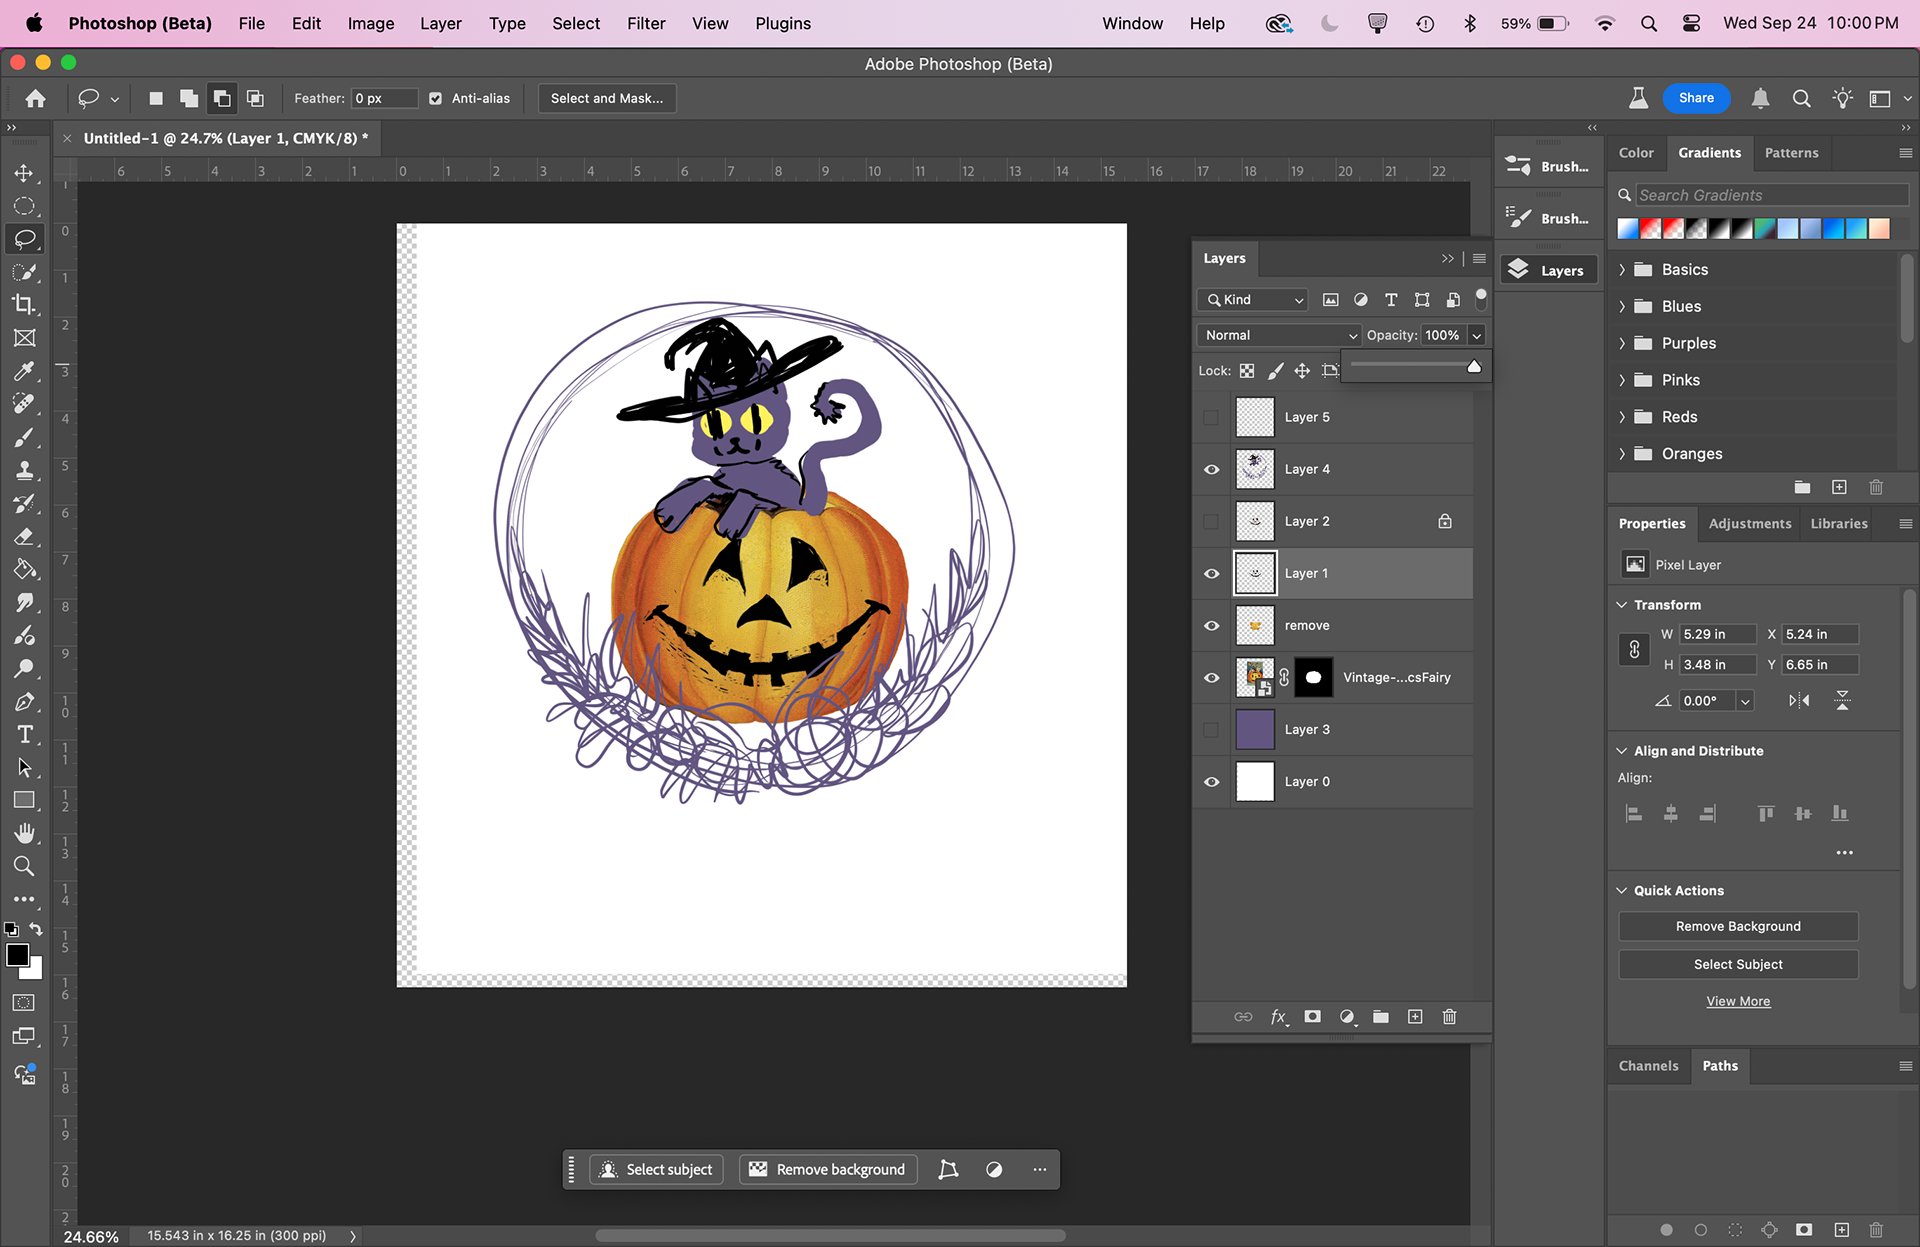Toggle the Anti-alias checkbox
Image resolution: width=1920 pixels, height=1247 pixels.
click(435, 98)
